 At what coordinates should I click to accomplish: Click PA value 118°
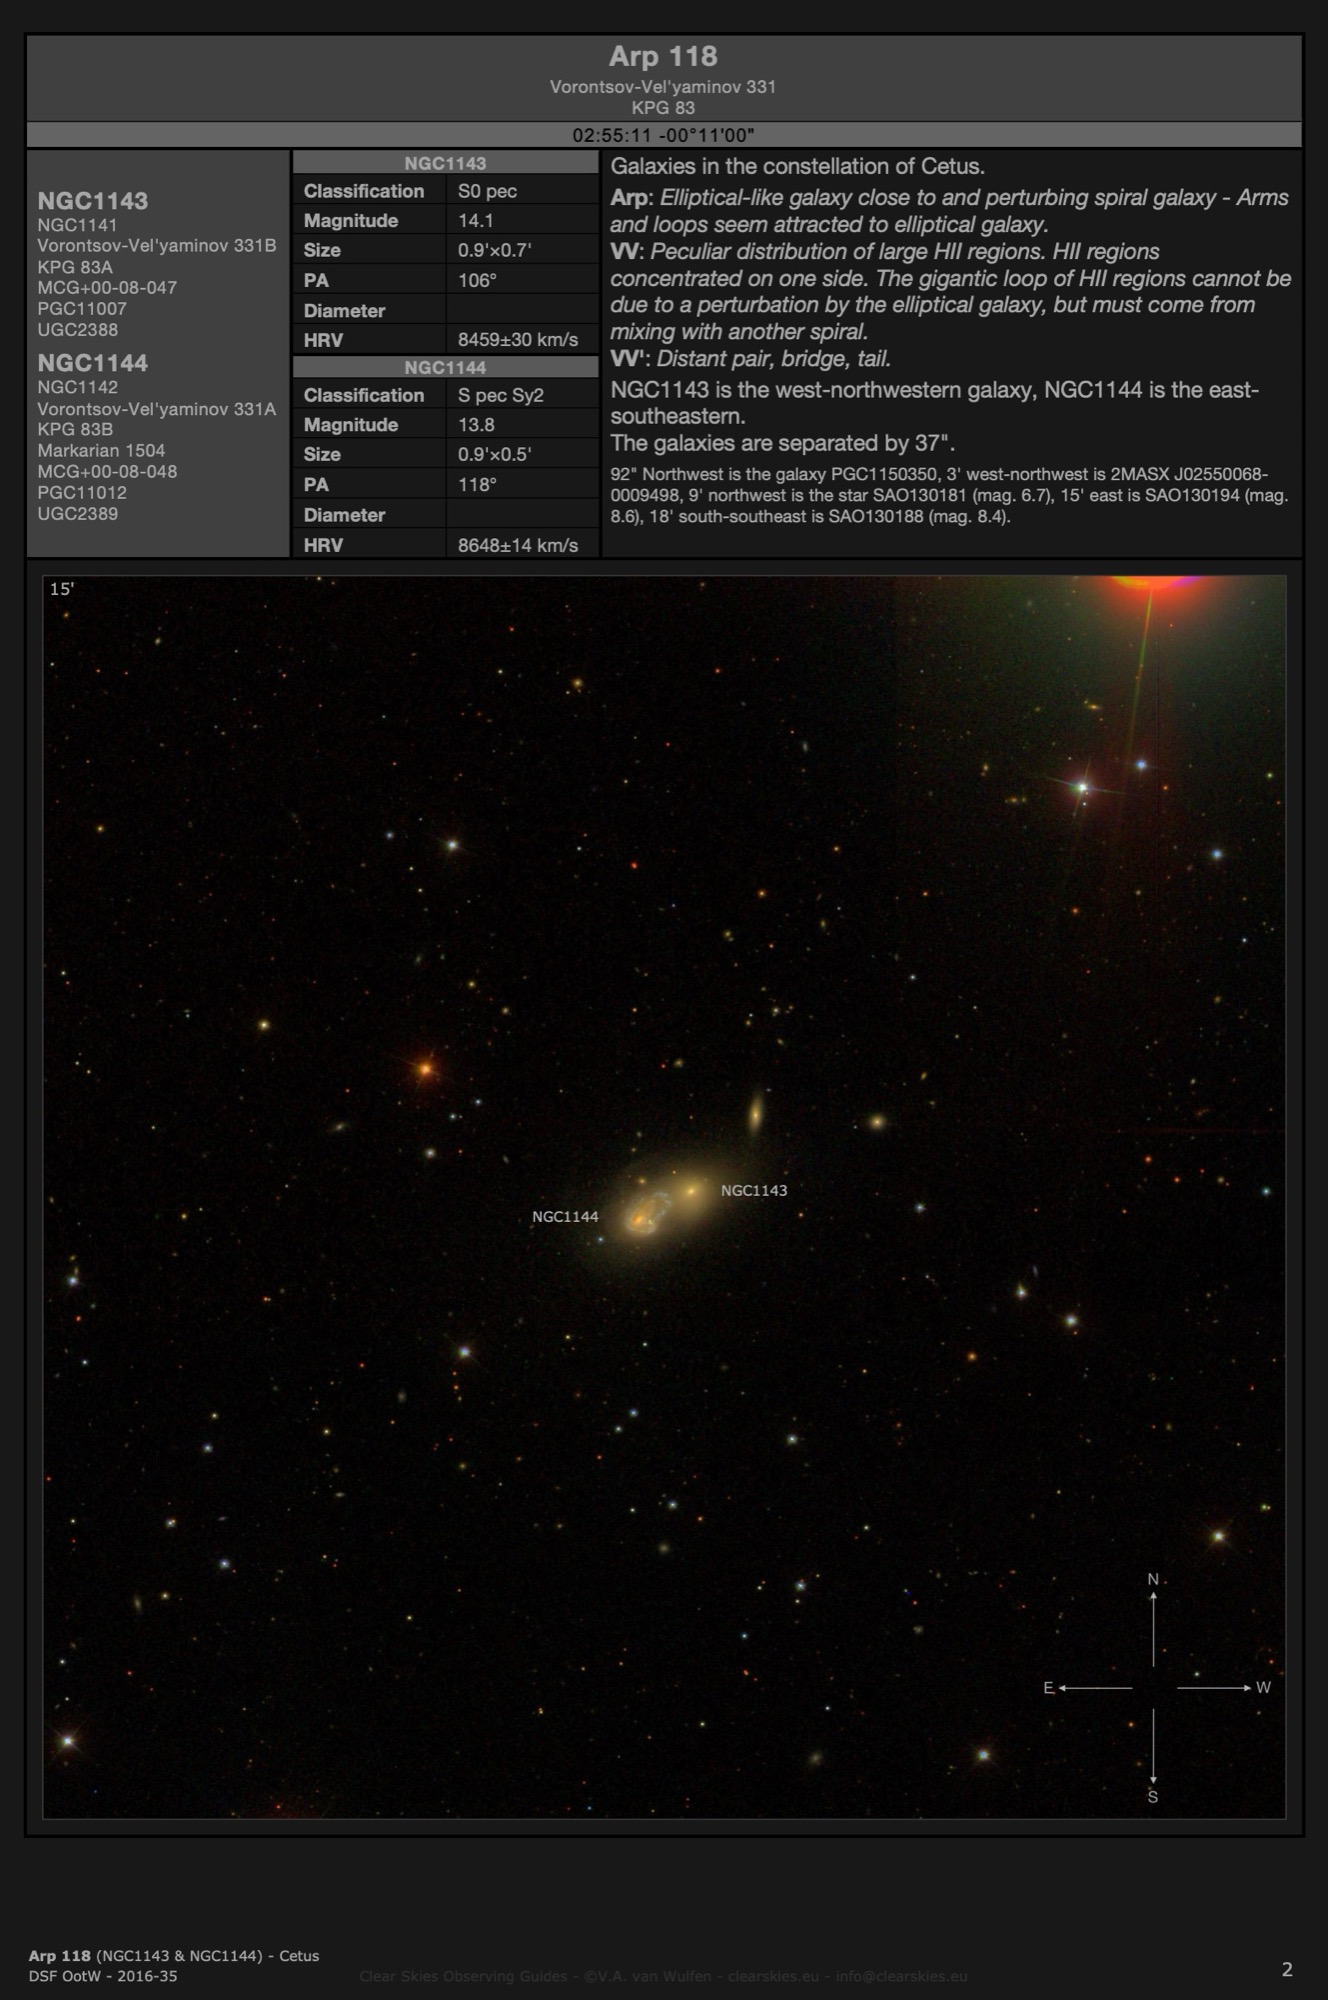point(477,485)
